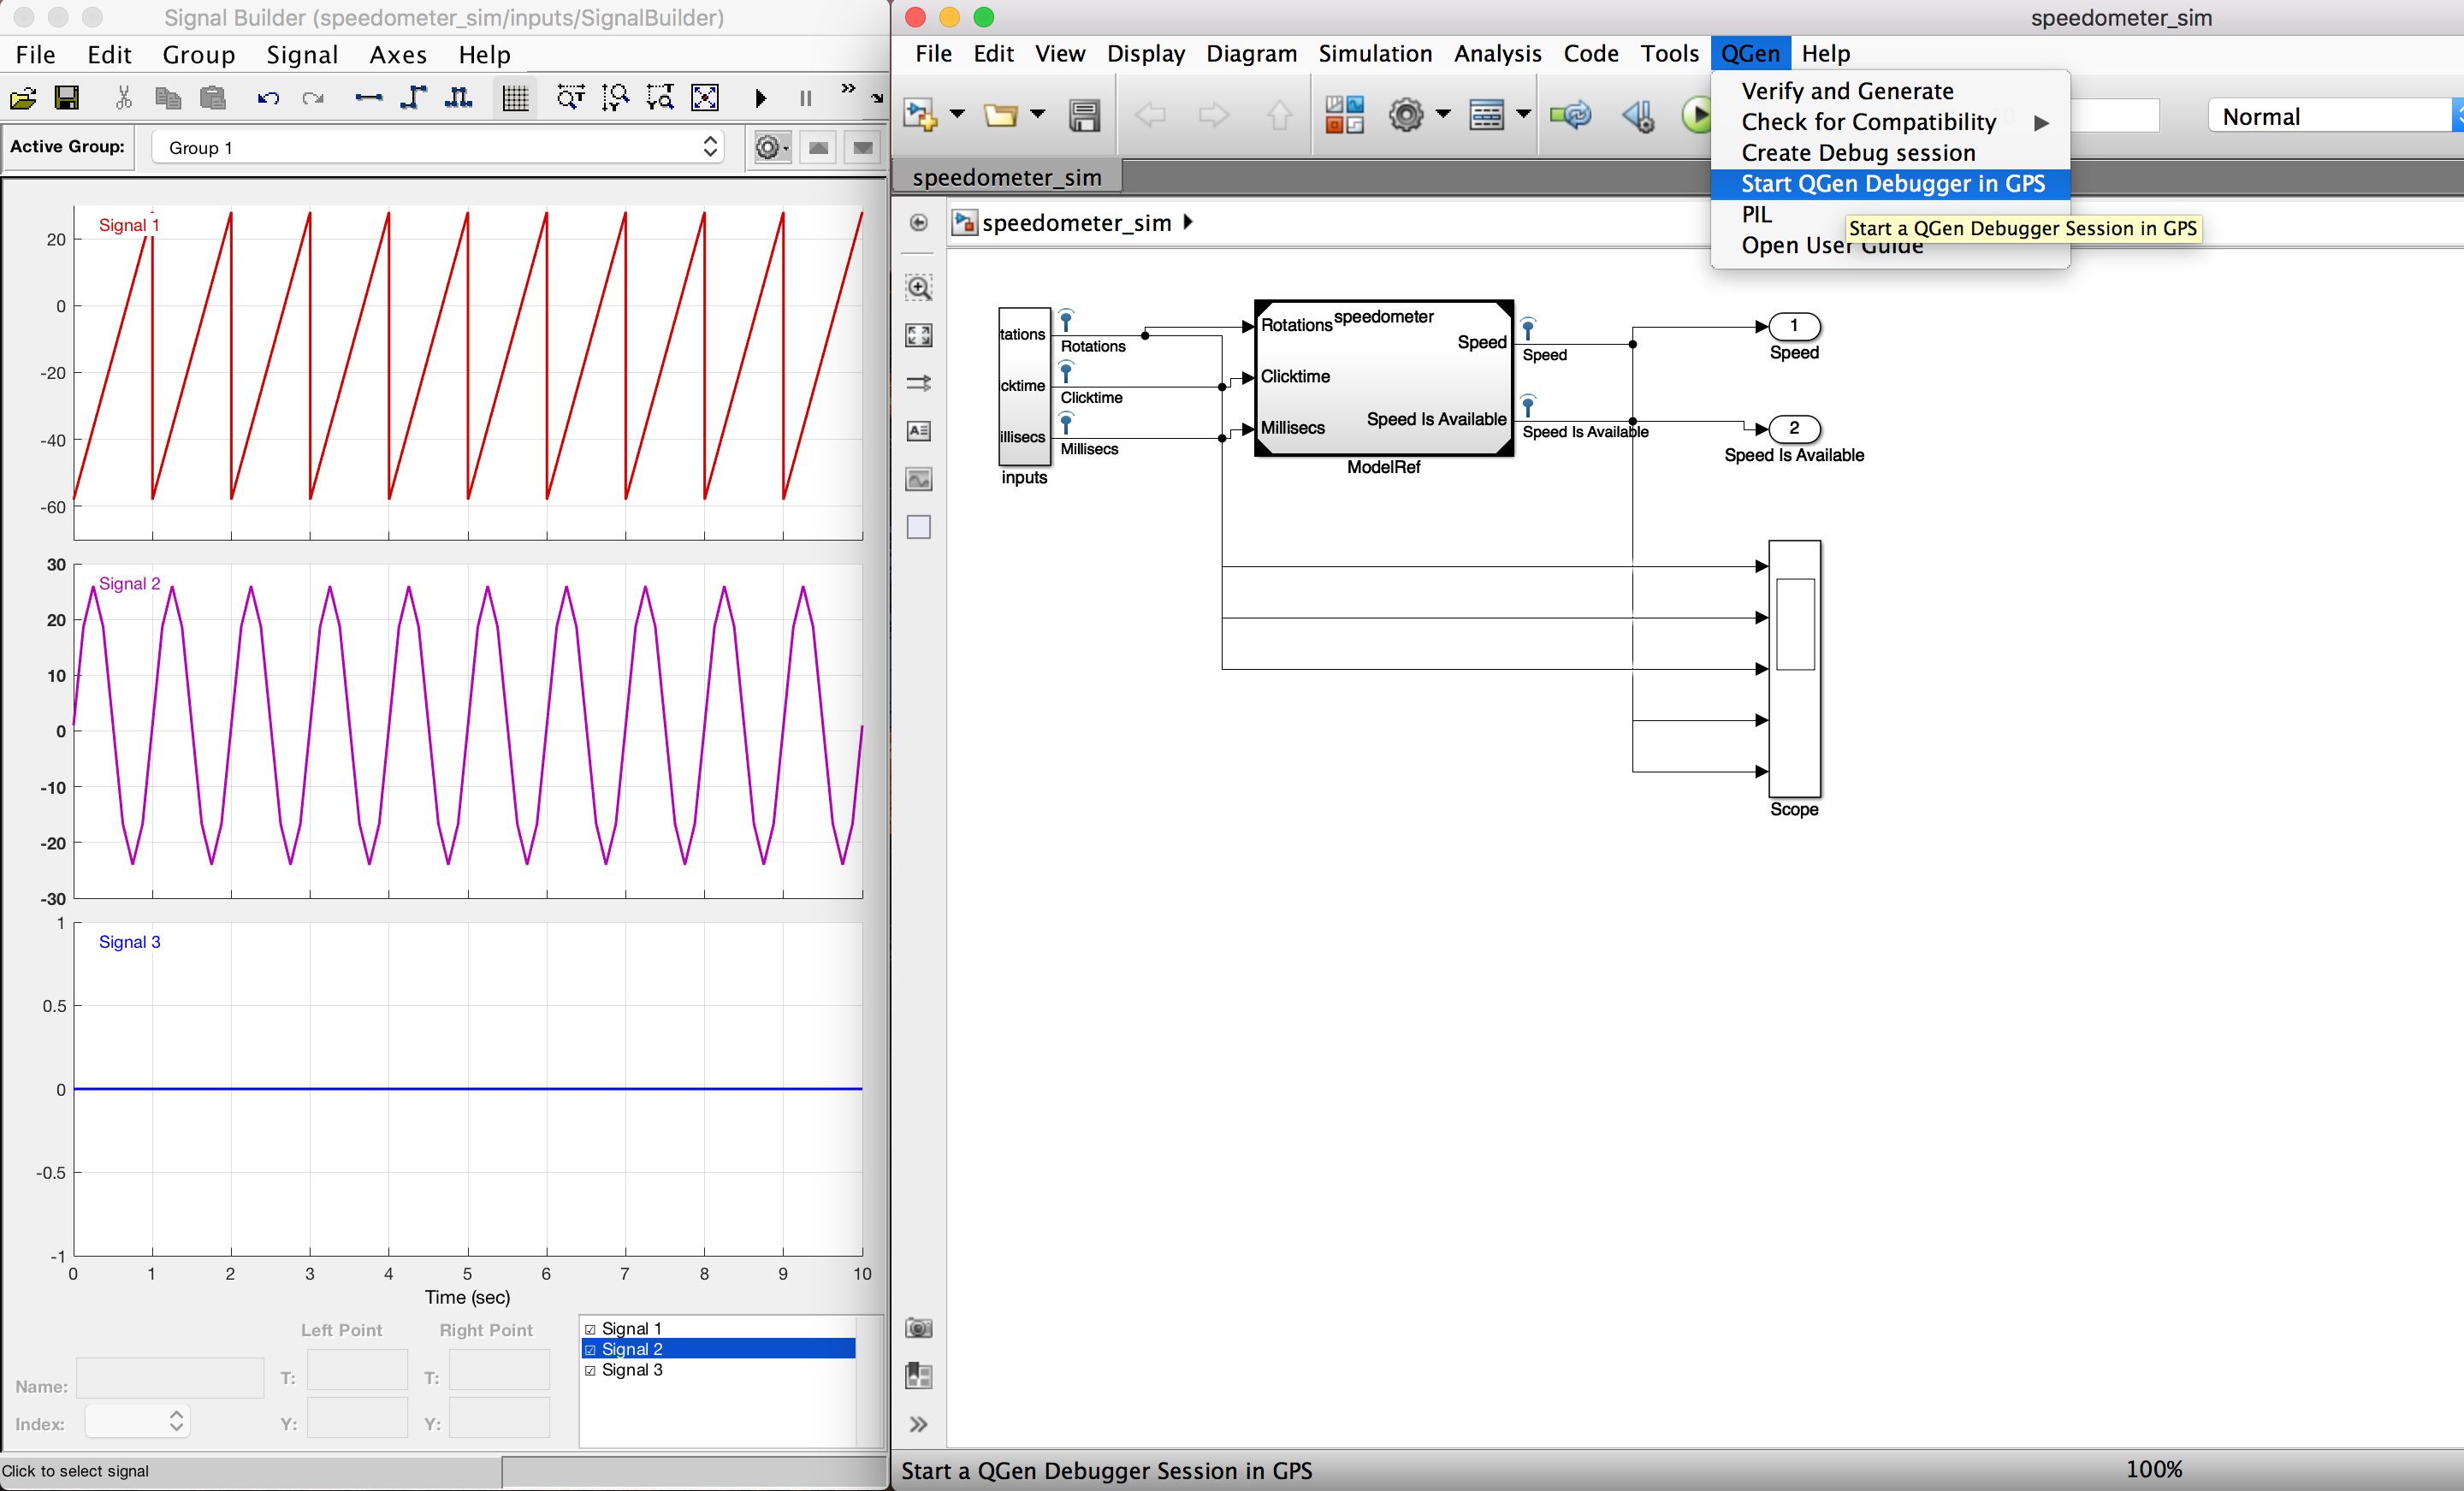The width and height of the screenshot is (2464, 1491).
Task: Toggle snap grid icon in Signal Builder
Action: pos(515,97)
